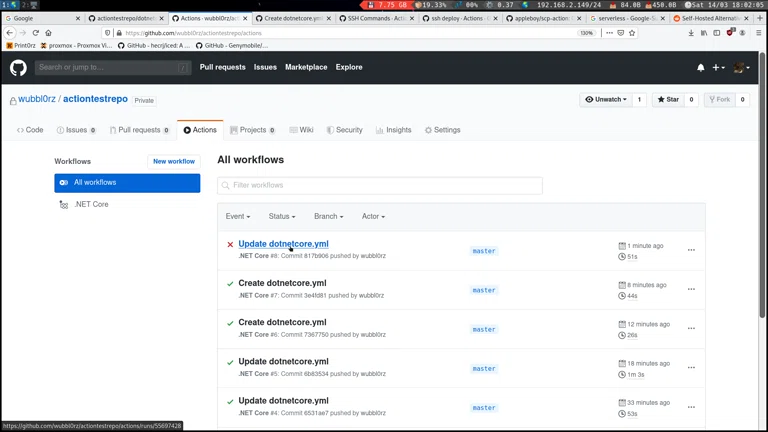This screenshot has height=432, width=768.
Task: Click master branch label of run #8
Action: pos(484,251)
